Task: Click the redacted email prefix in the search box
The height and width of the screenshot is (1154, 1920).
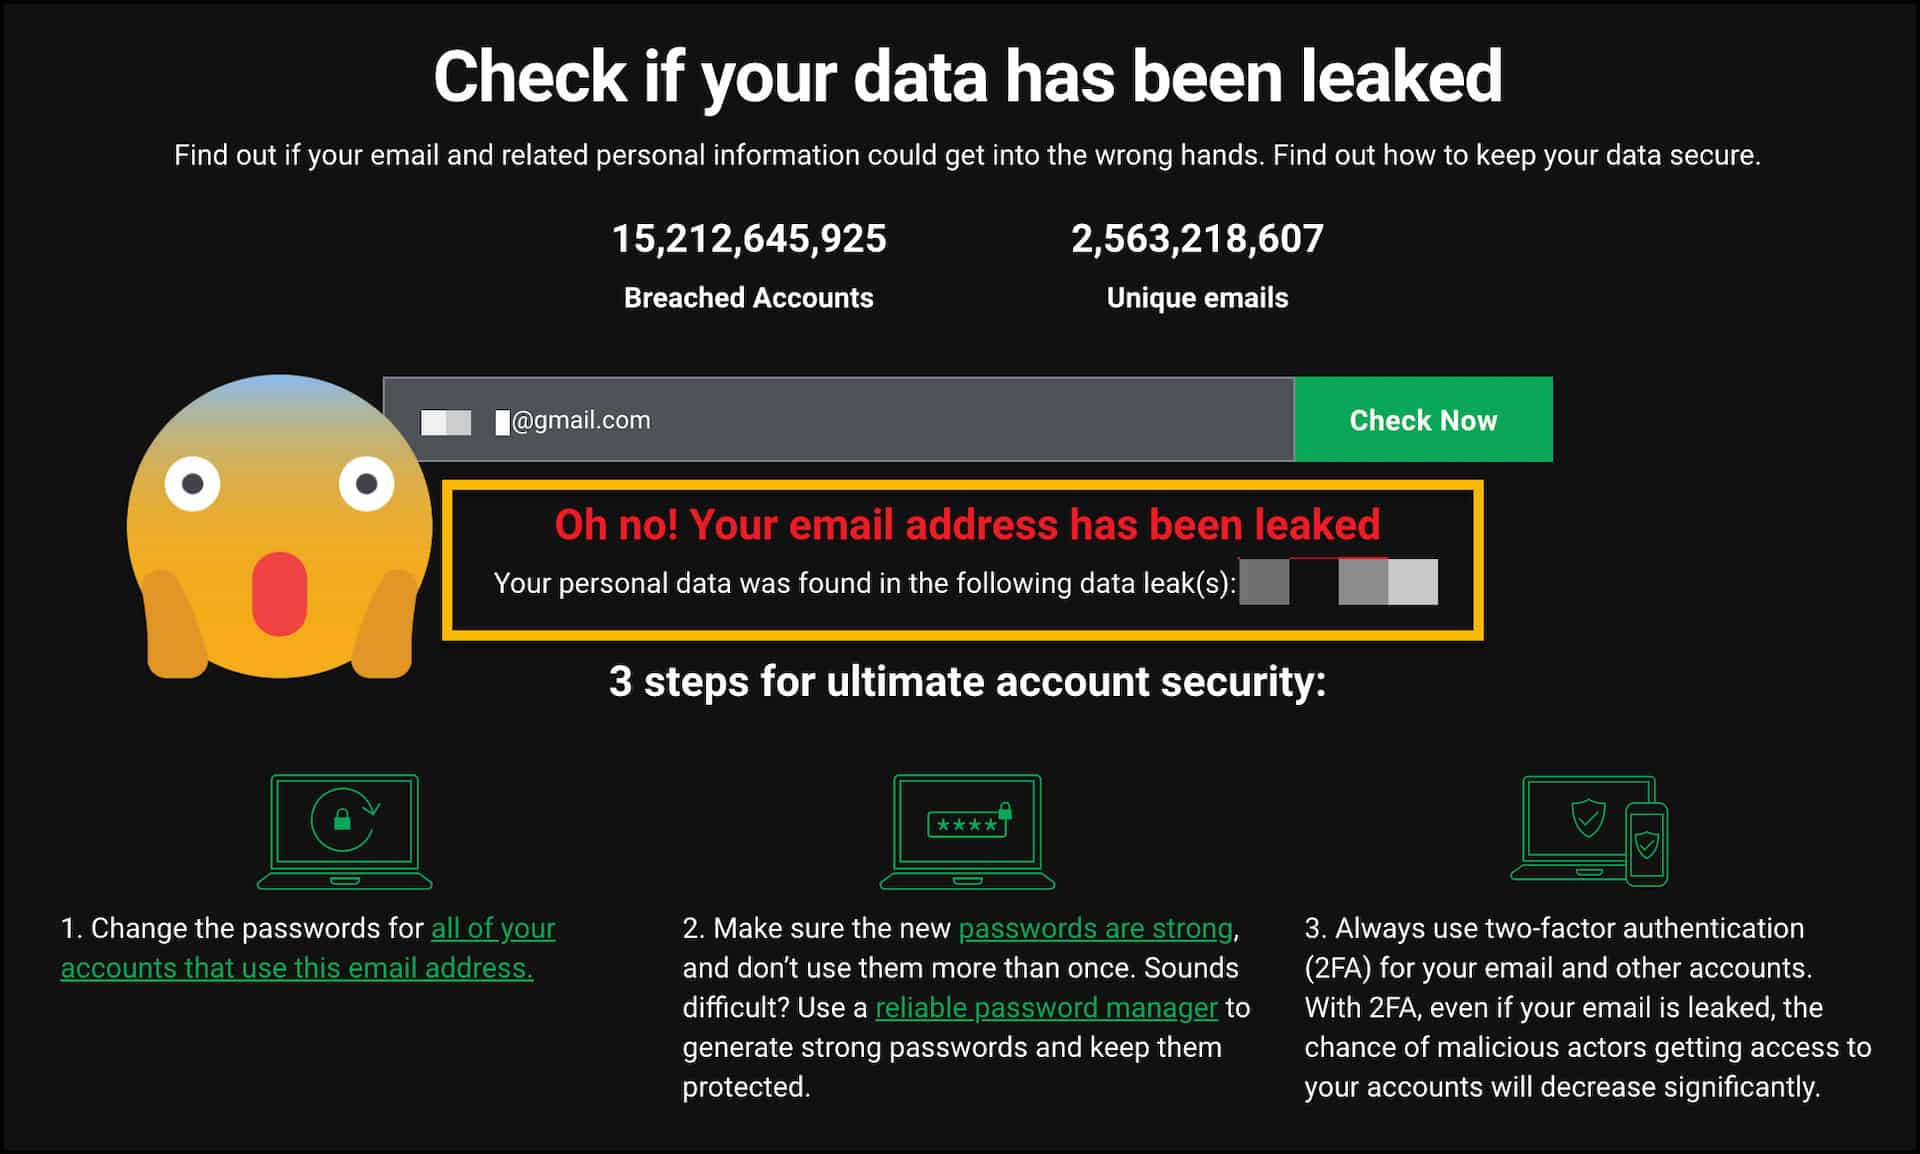Action: [x=445, y=420]
